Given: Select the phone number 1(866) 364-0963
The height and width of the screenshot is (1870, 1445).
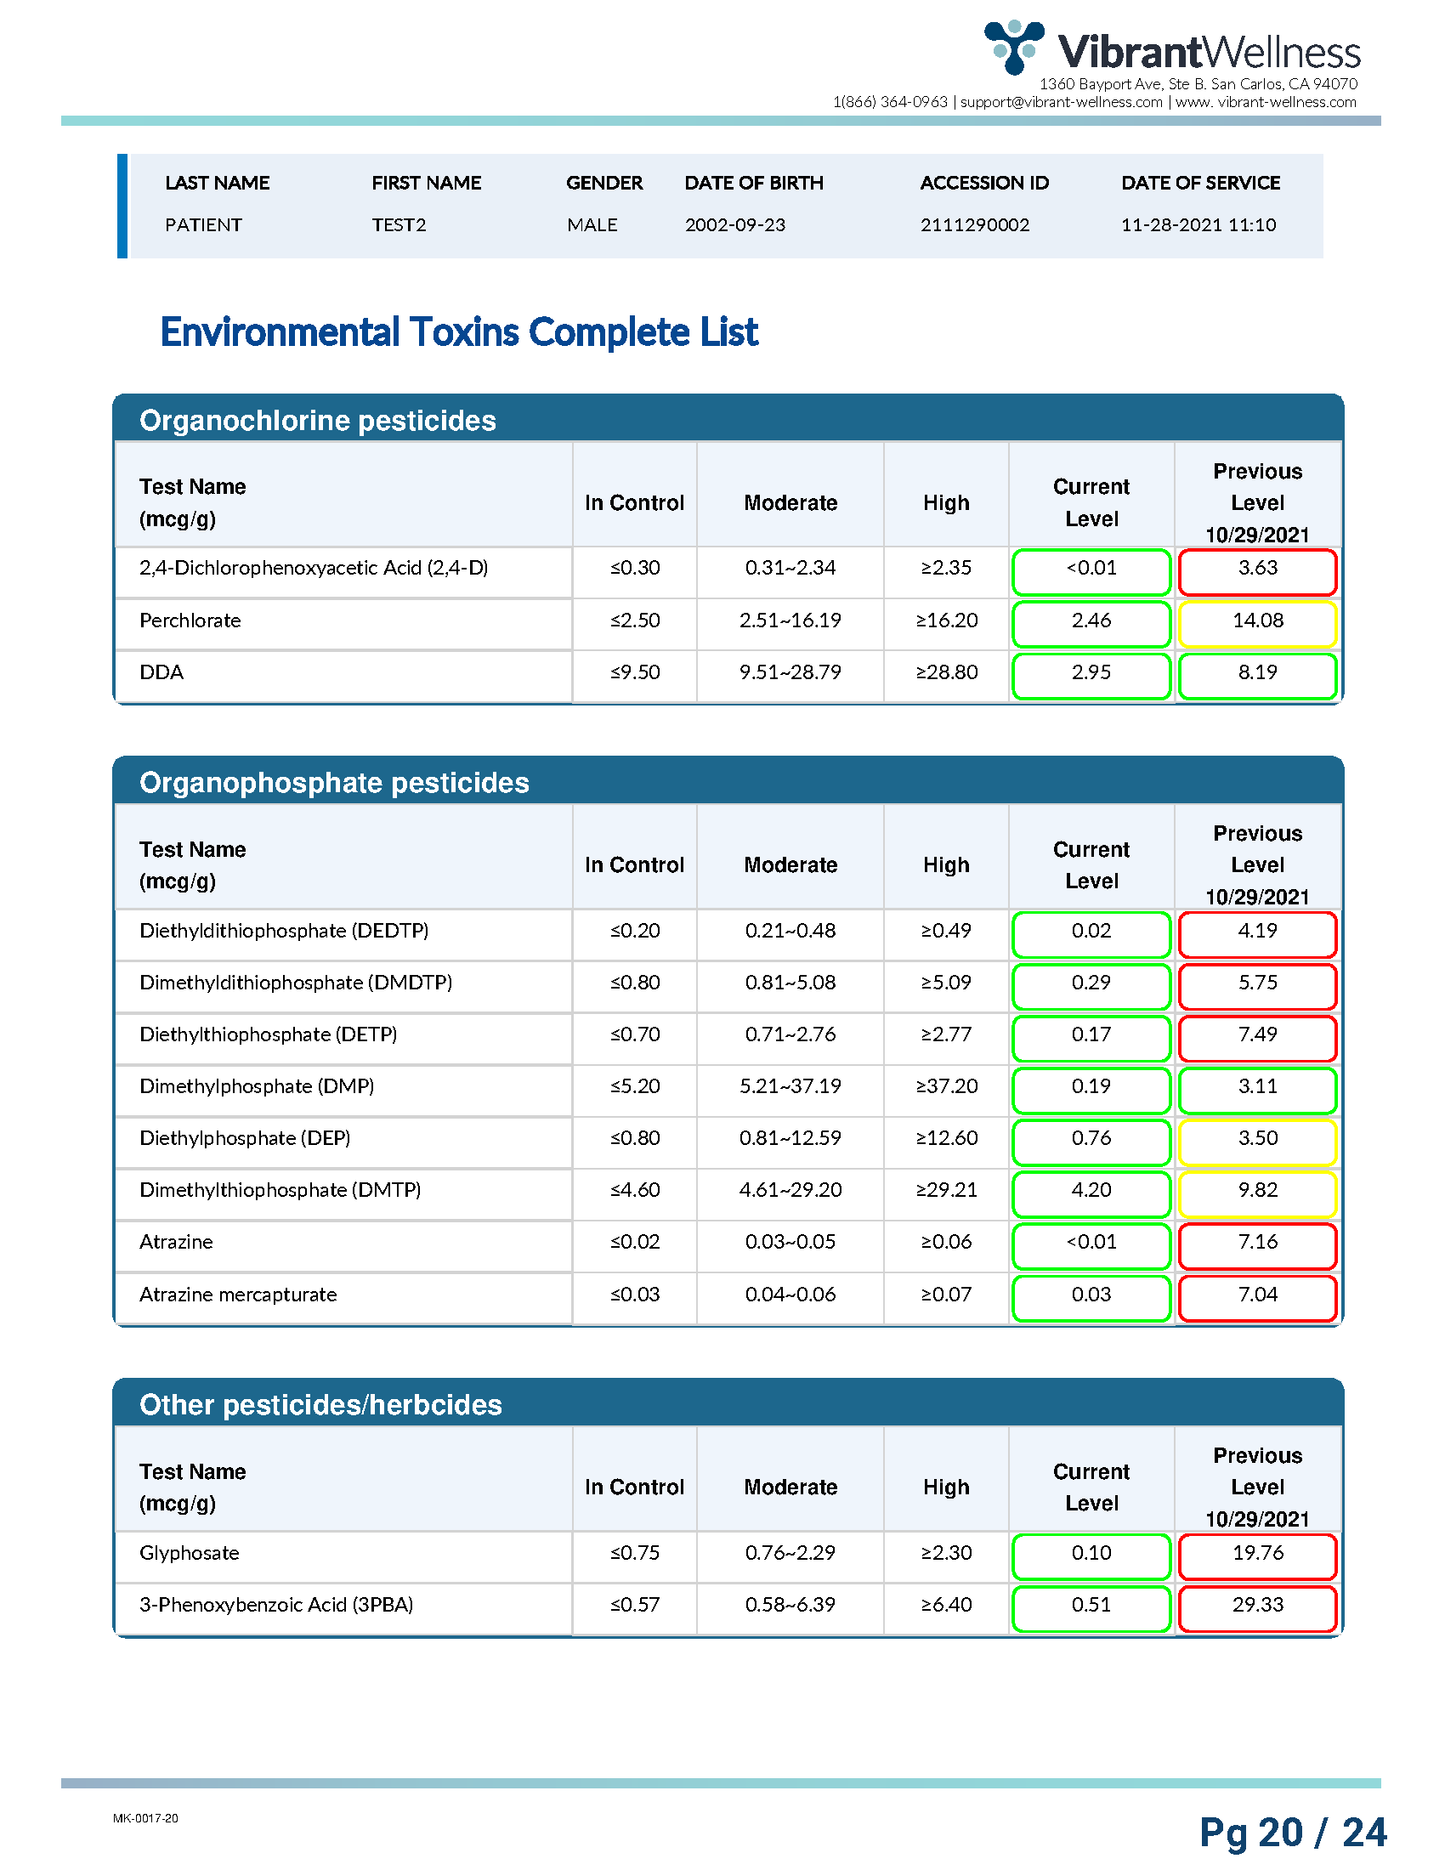Looking at the screenshot, I should 890,102.
